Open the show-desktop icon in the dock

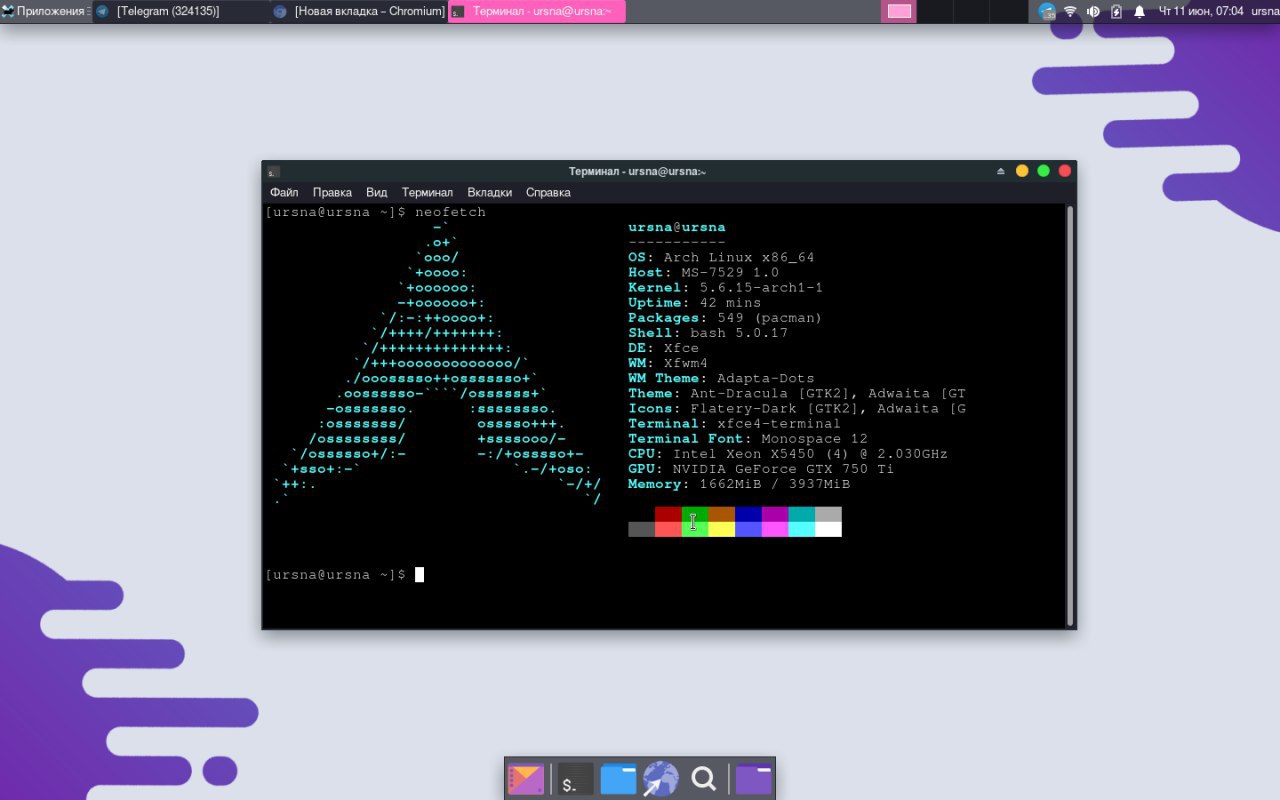tap(525, 779)
